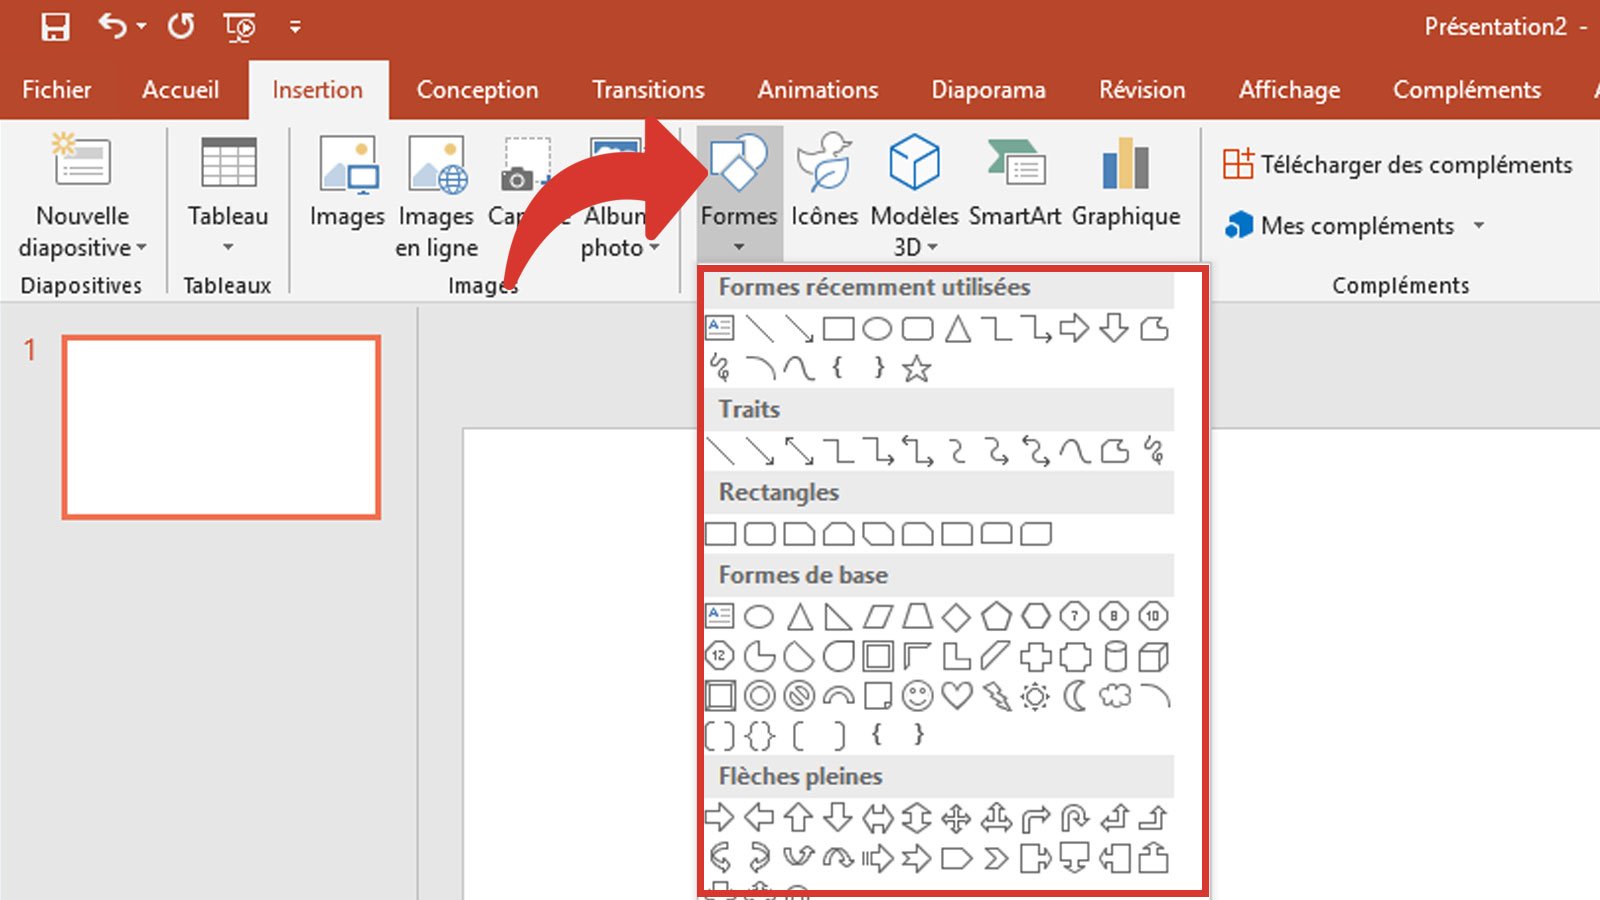Screen dimensions: 1600x900
Task: Switch to the Animations ribbon tab
Action: 817,89
